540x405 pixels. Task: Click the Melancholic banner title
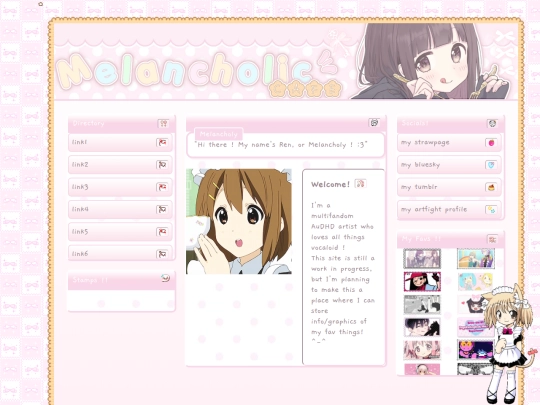(x=184, y=71)
